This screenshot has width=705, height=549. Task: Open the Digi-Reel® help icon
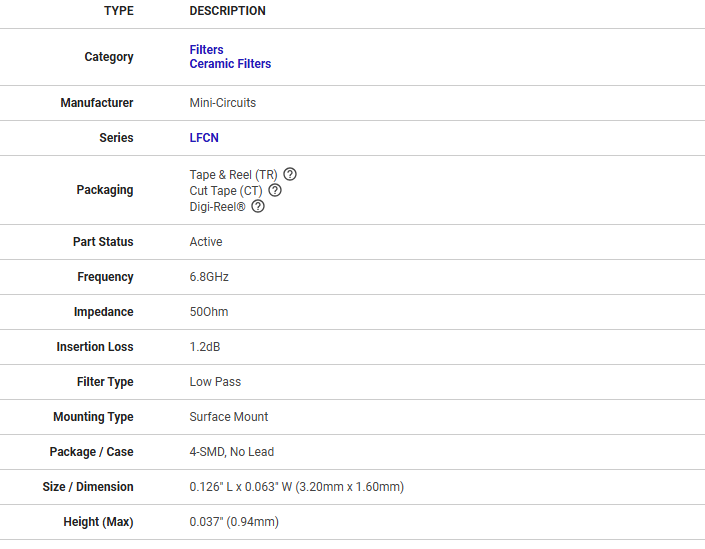coord(258,206)
